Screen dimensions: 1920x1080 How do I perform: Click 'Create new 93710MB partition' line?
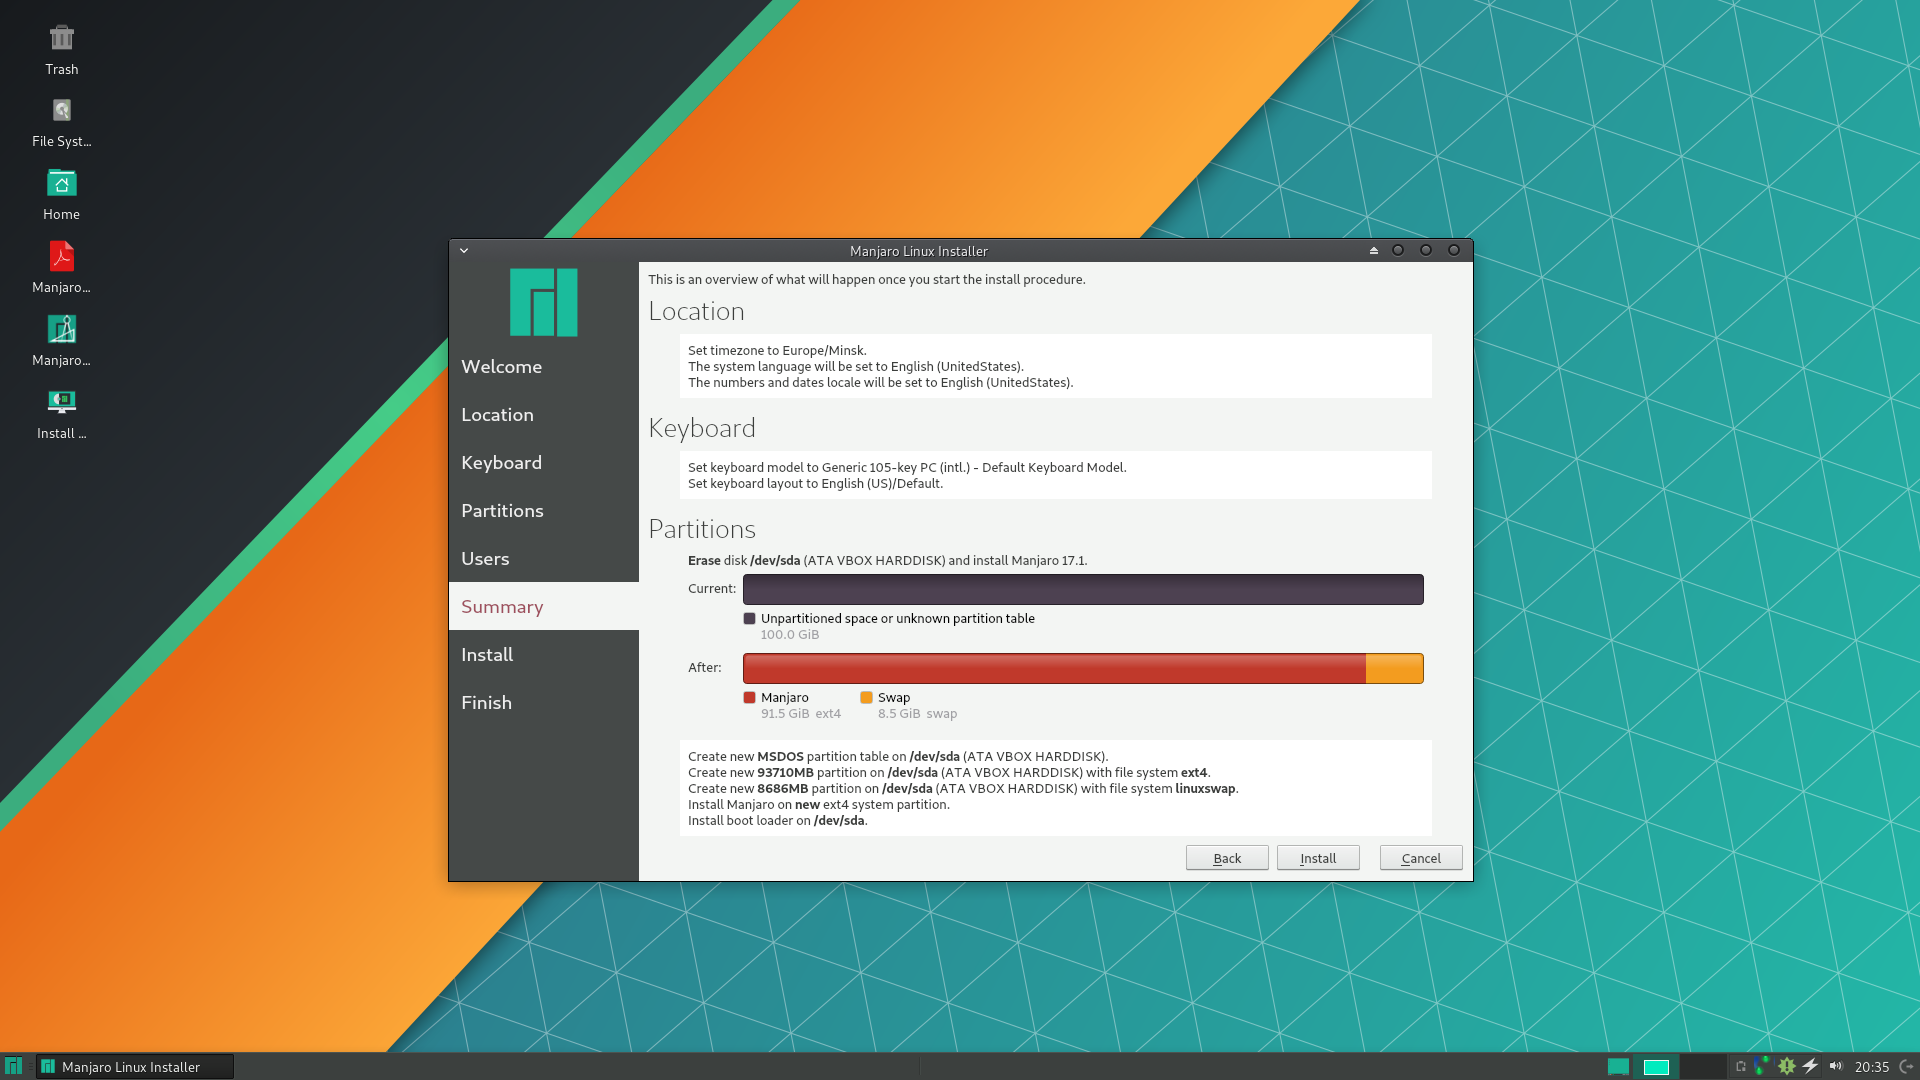coord(949,773)
